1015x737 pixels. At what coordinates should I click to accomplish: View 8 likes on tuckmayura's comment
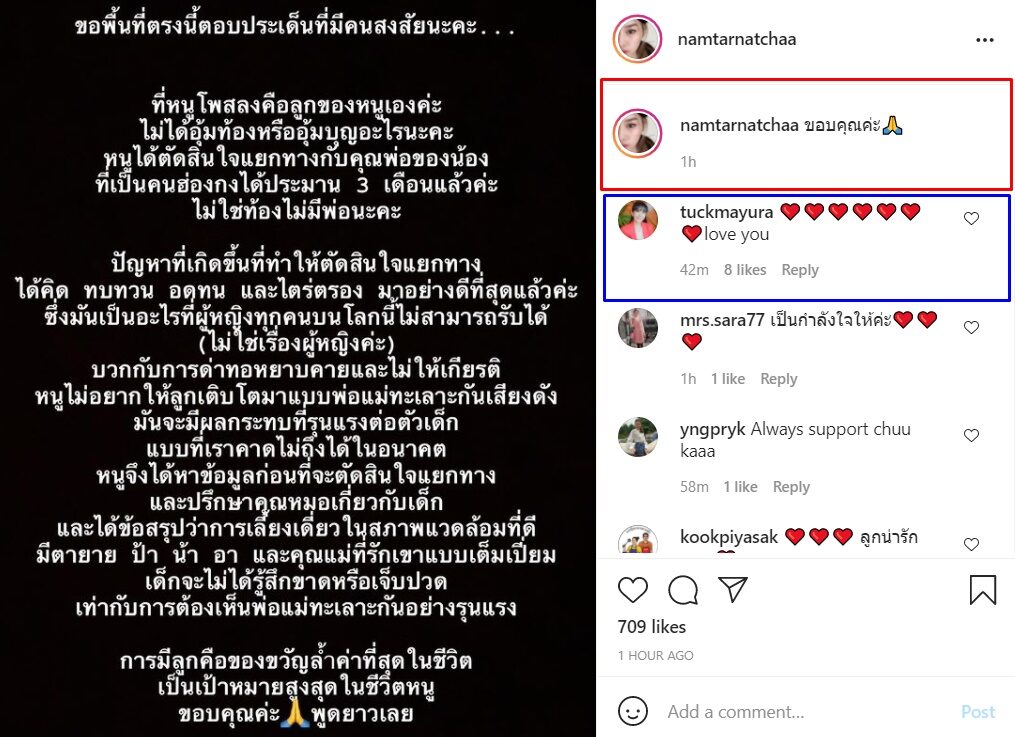[x=744, y=270]
